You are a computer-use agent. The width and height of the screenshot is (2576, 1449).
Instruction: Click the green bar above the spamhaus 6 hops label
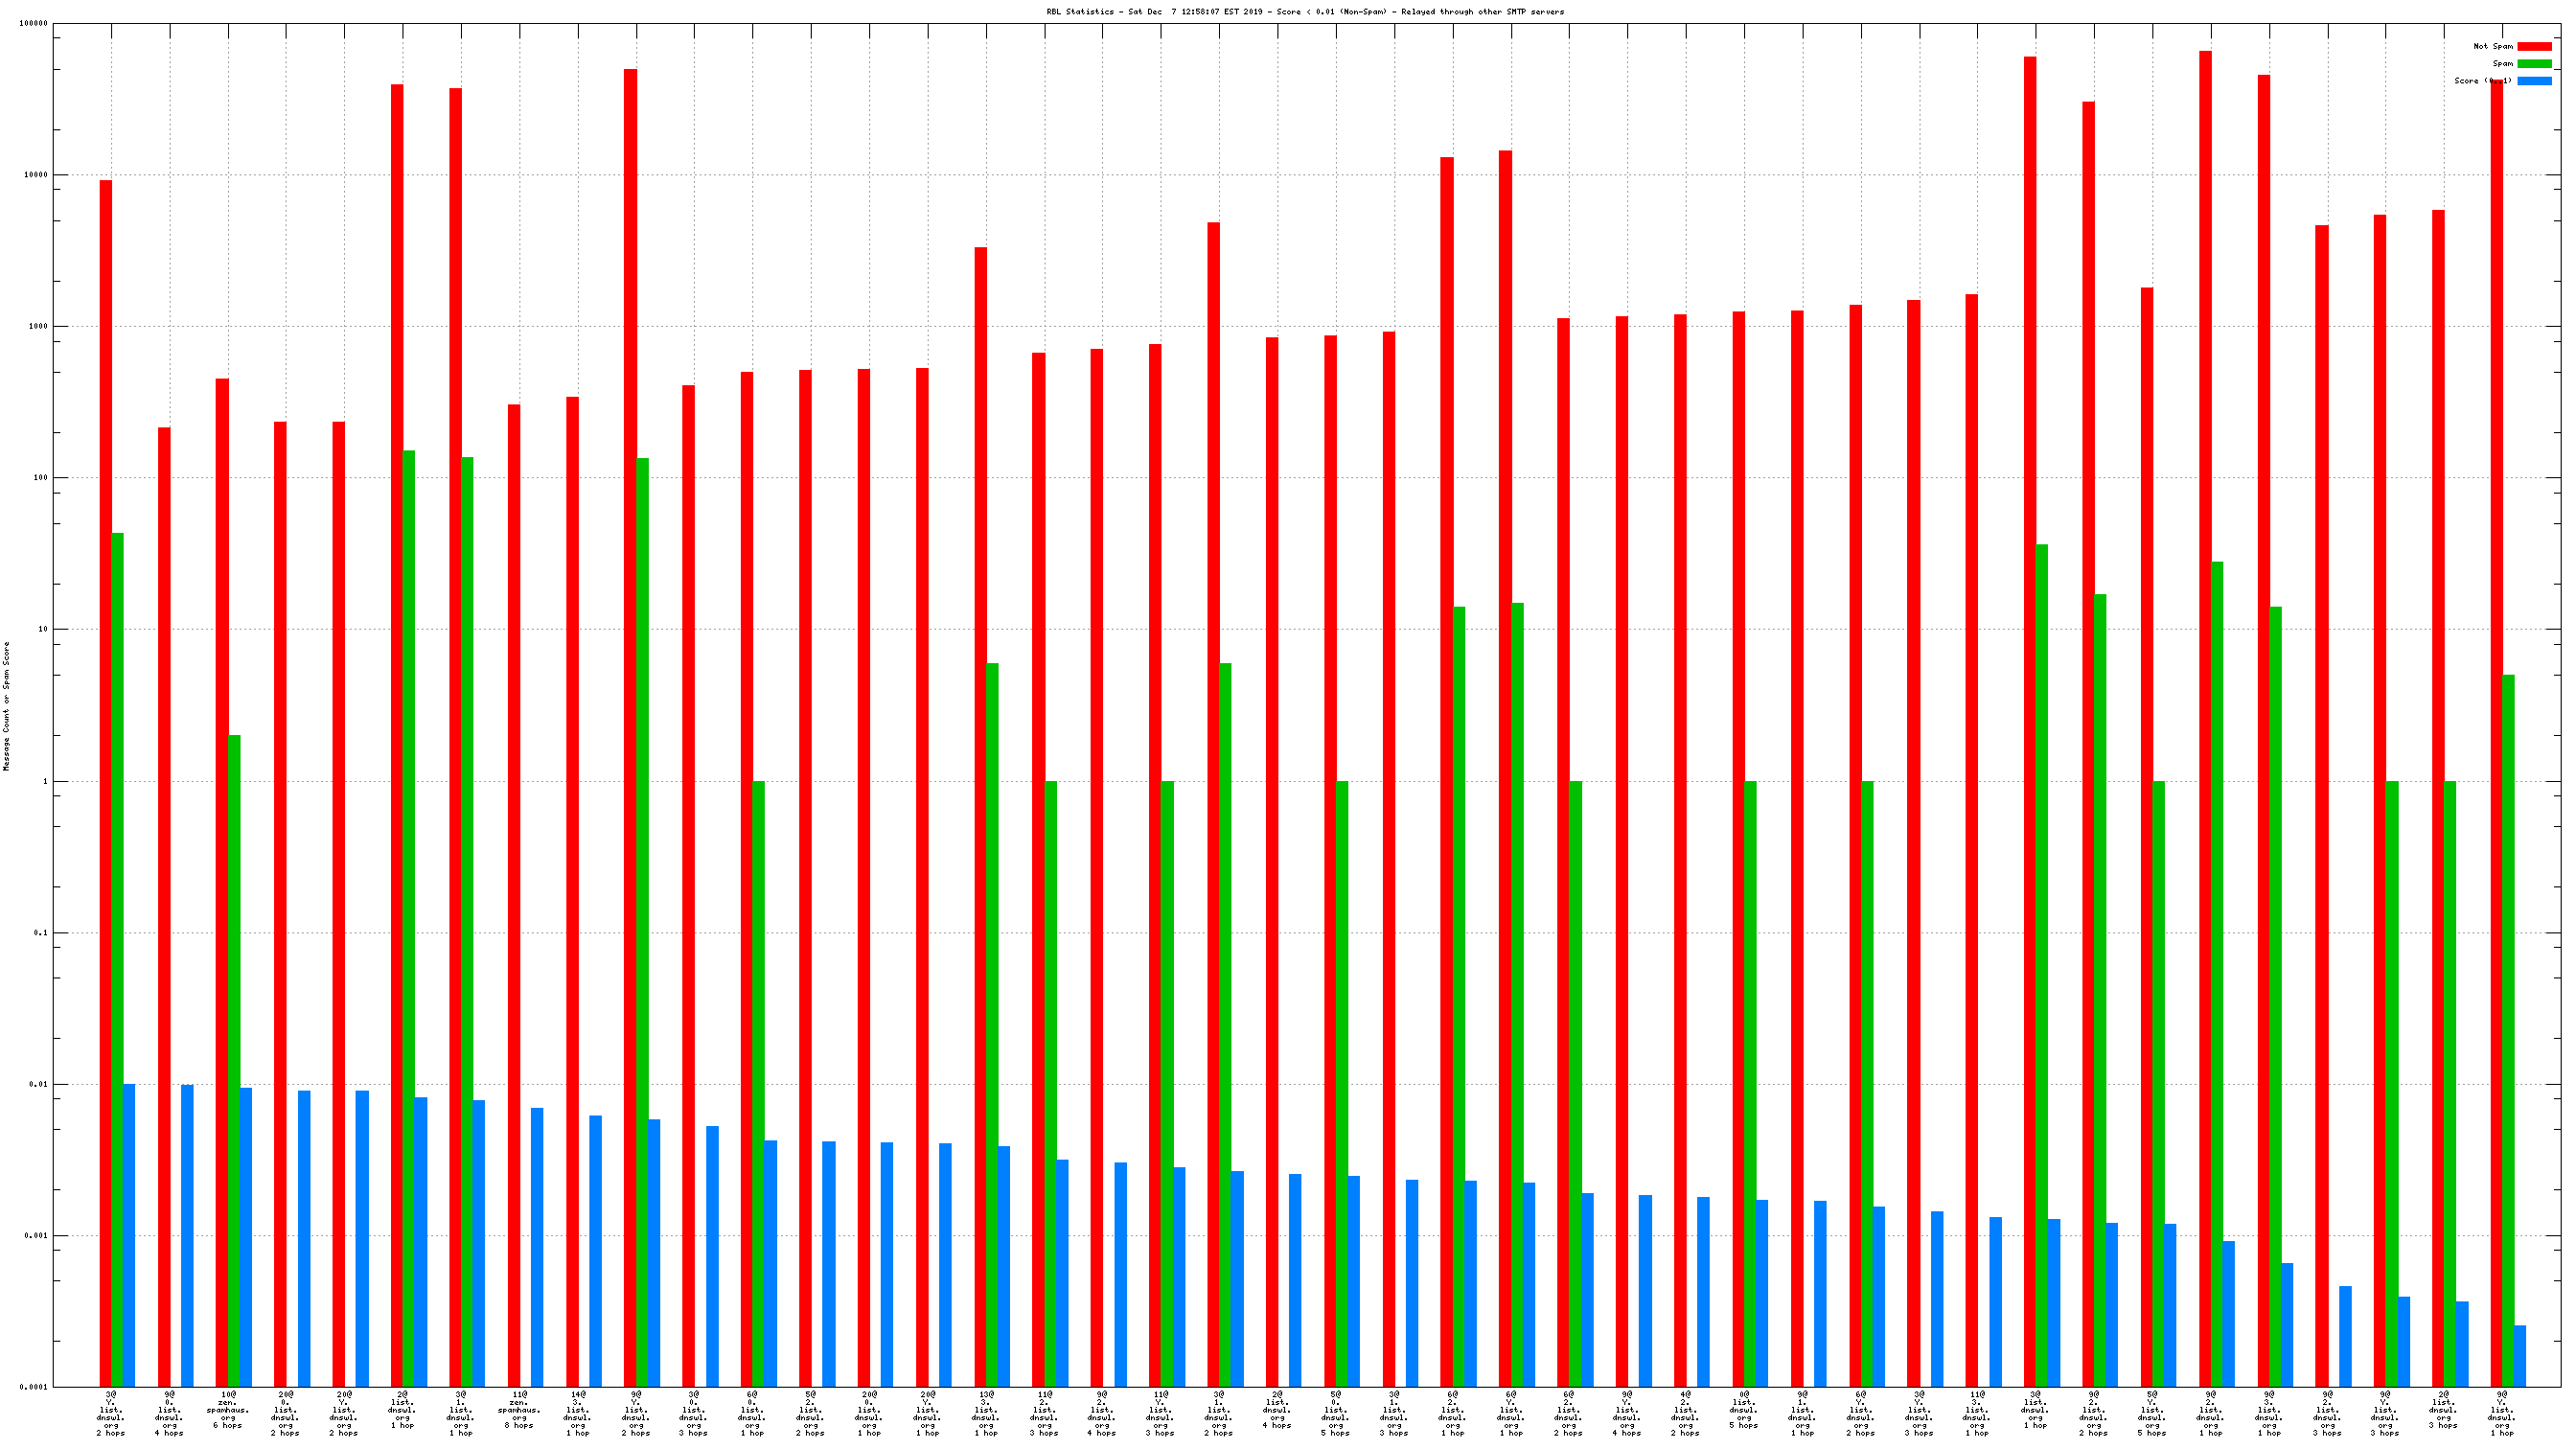coord(234,1060)
